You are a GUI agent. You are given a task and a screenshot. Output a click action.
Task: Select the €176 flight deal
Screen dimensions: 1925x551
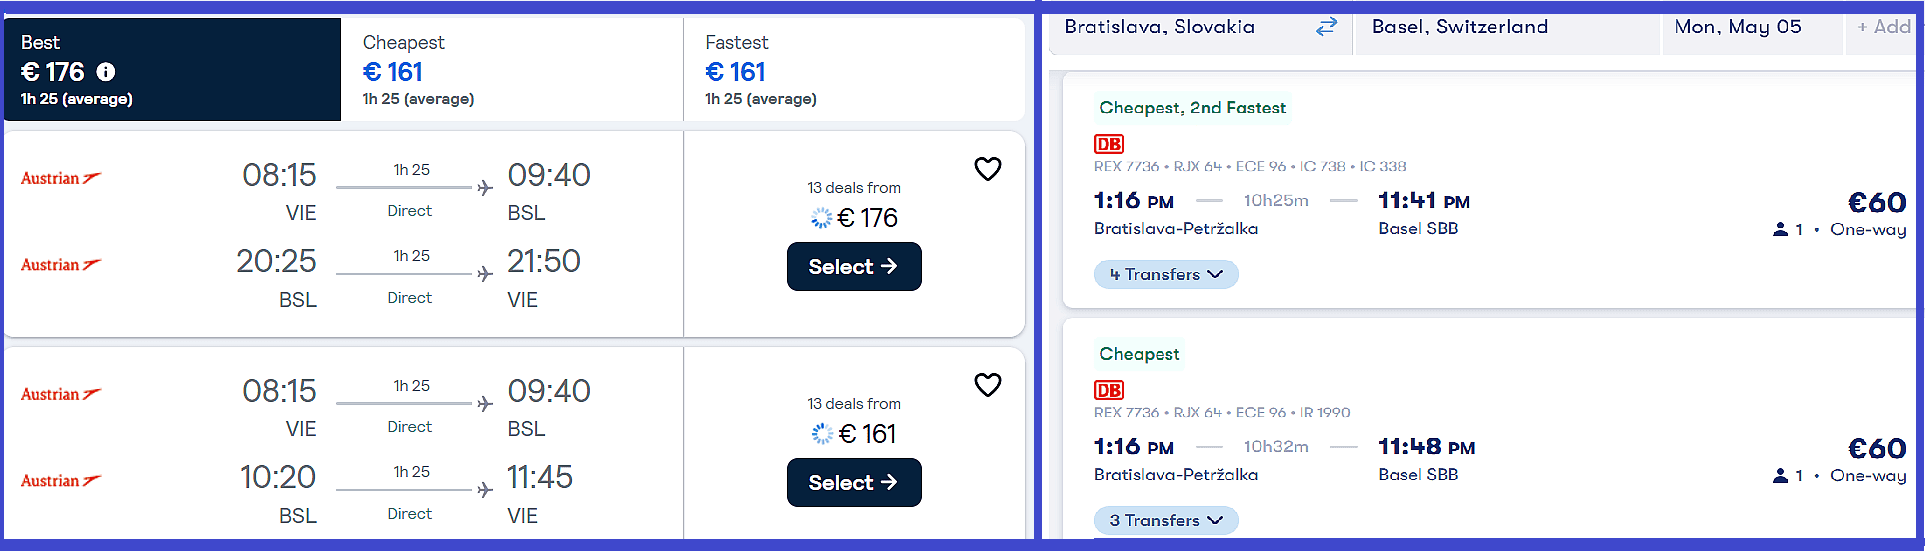tap(853, 267)
